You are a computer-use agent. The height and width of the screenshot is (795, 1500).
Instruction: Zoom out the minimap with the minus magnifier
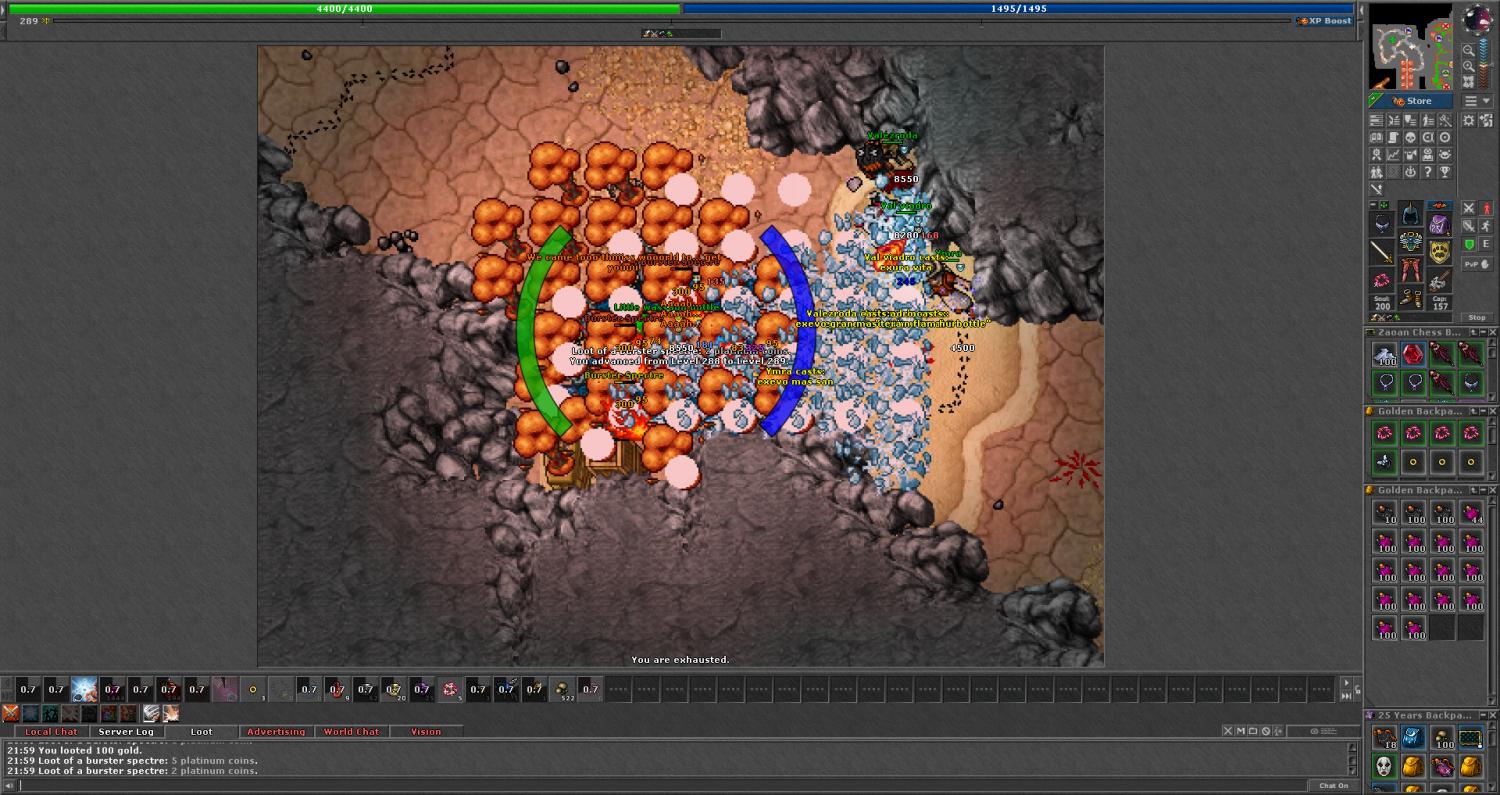click(1469, 50)
